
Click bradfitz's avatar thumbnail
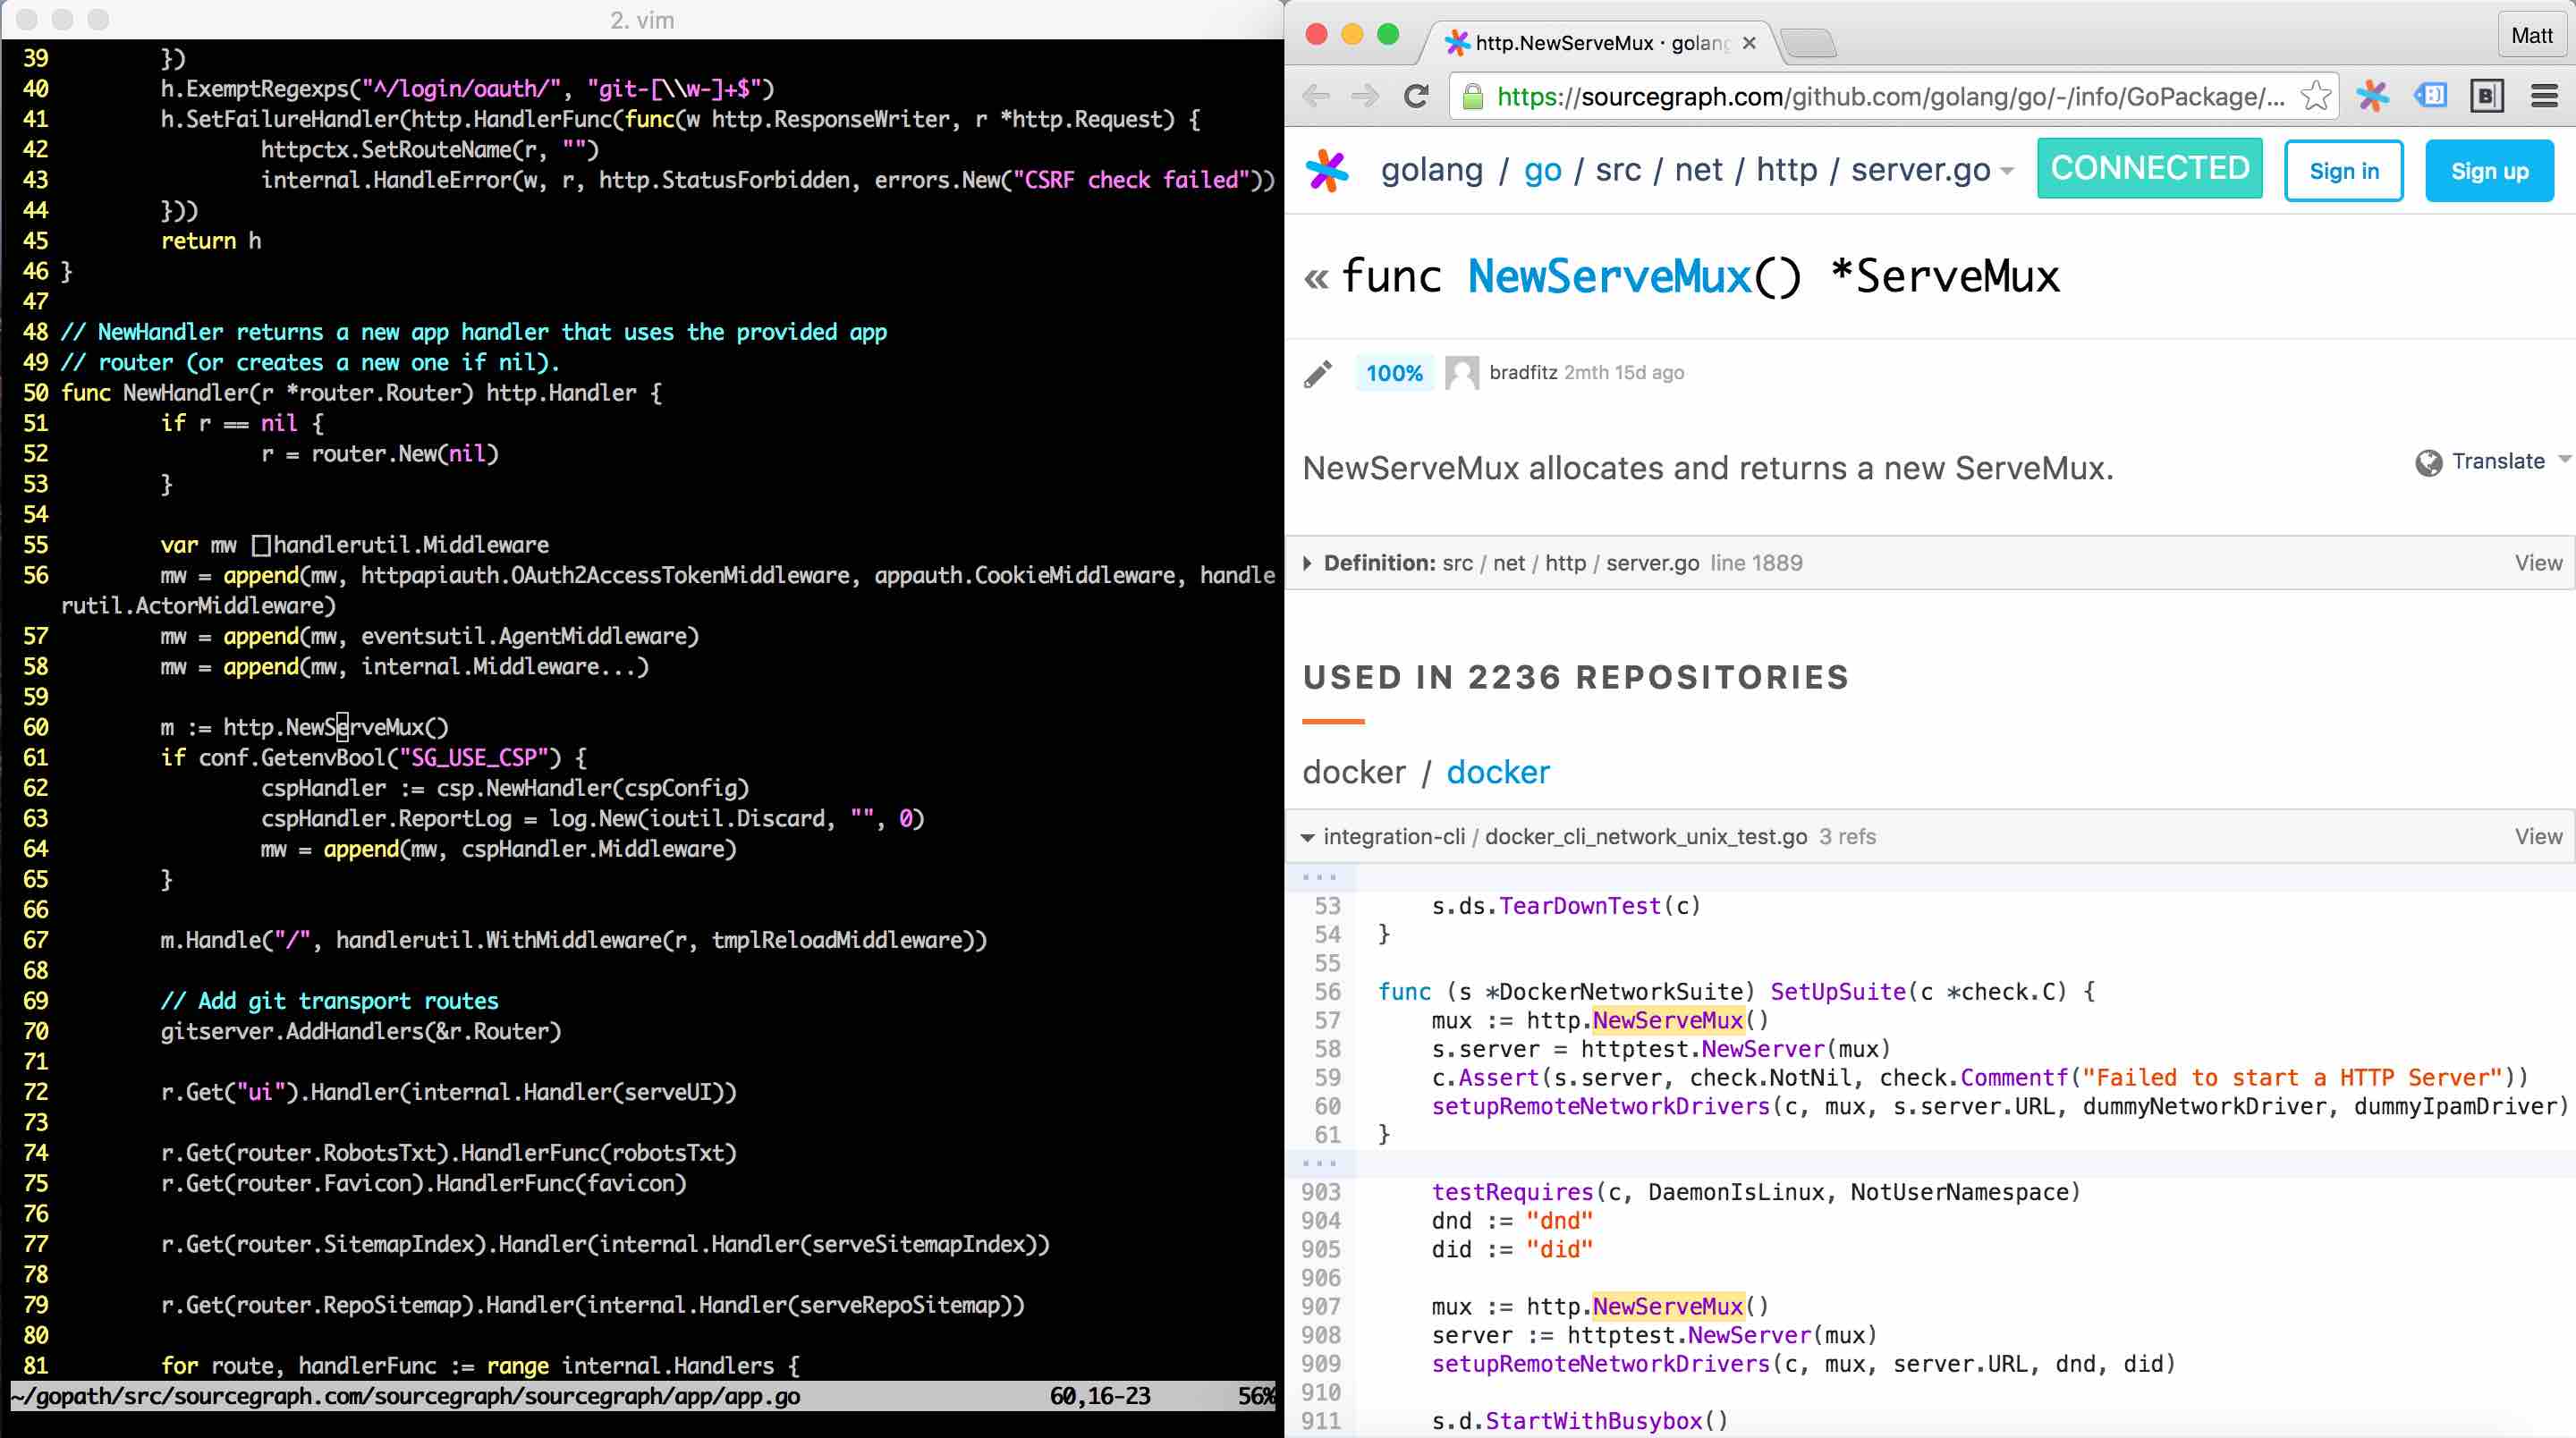pyautogui.click(x=1461, y=373)
